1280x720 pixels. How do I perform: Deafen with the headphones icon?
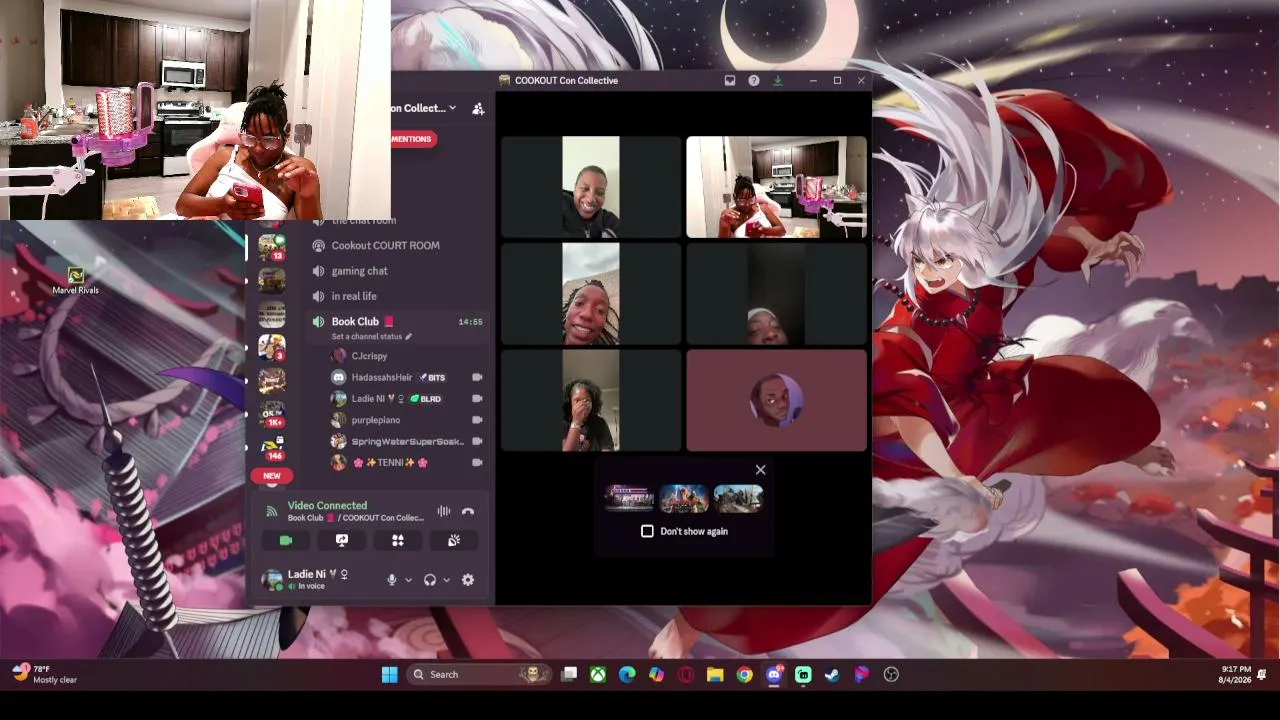(x=430, y=580)
